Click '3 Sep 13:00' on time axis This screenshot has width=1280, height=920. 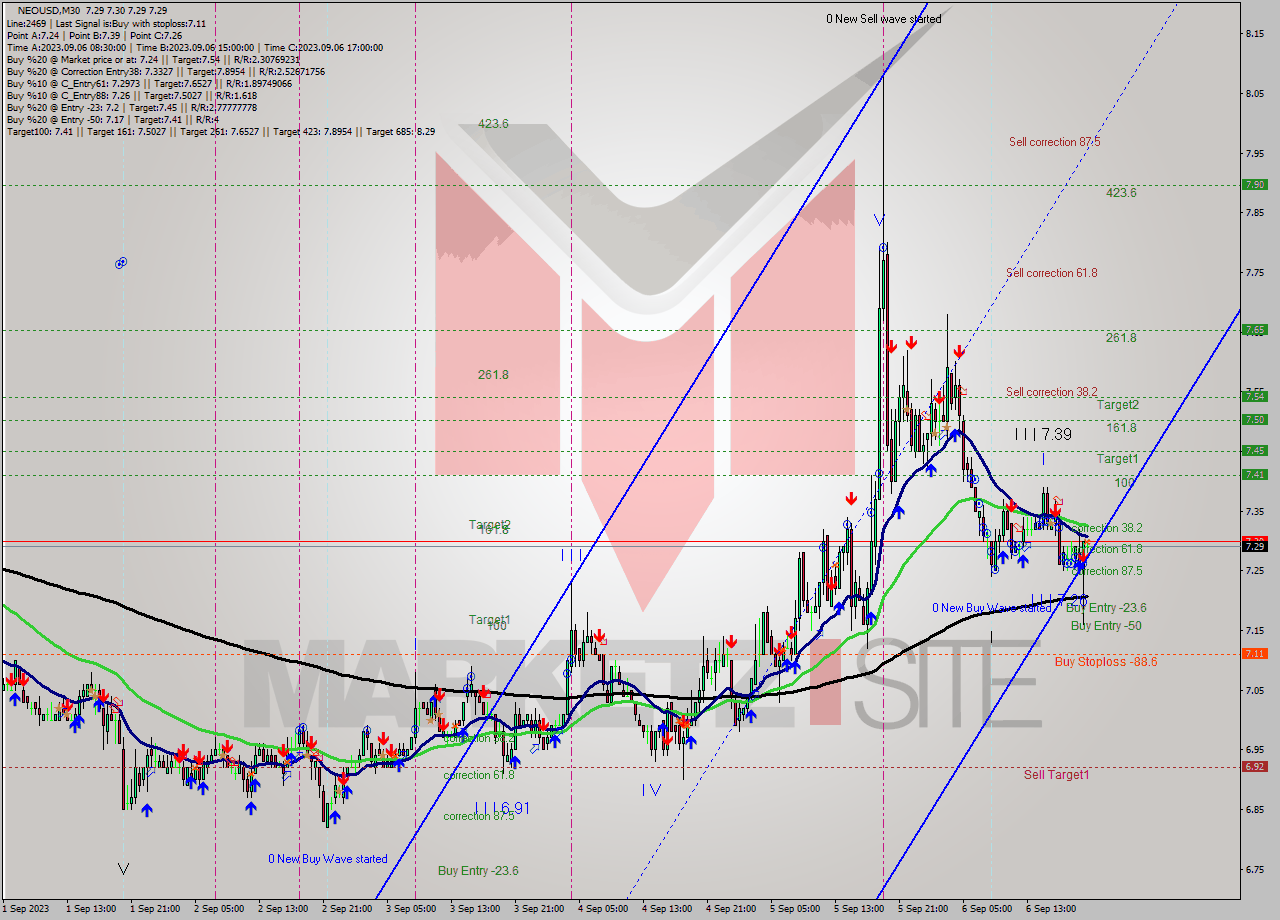(x=475, y=909)
